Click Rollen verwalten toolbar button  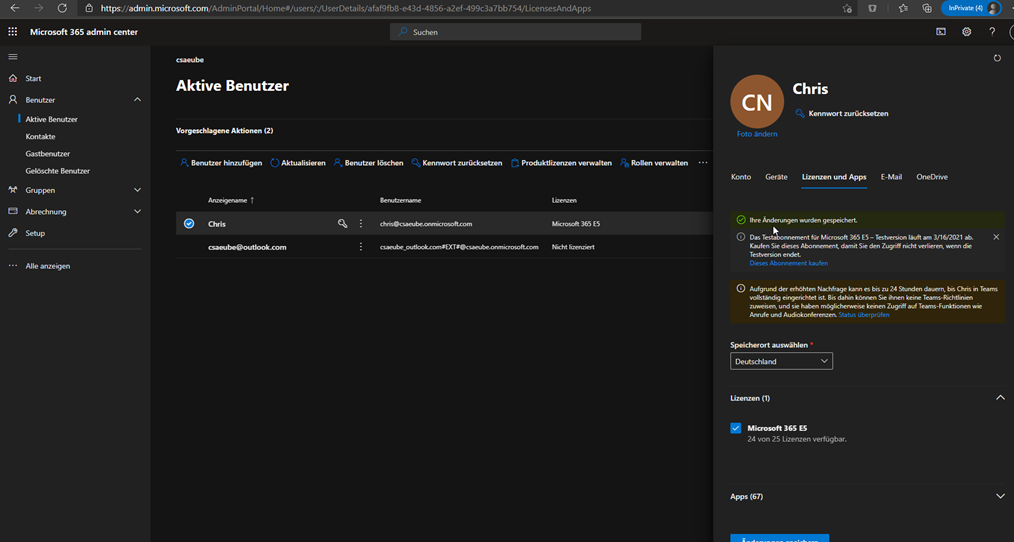click(x=654, y=163)
